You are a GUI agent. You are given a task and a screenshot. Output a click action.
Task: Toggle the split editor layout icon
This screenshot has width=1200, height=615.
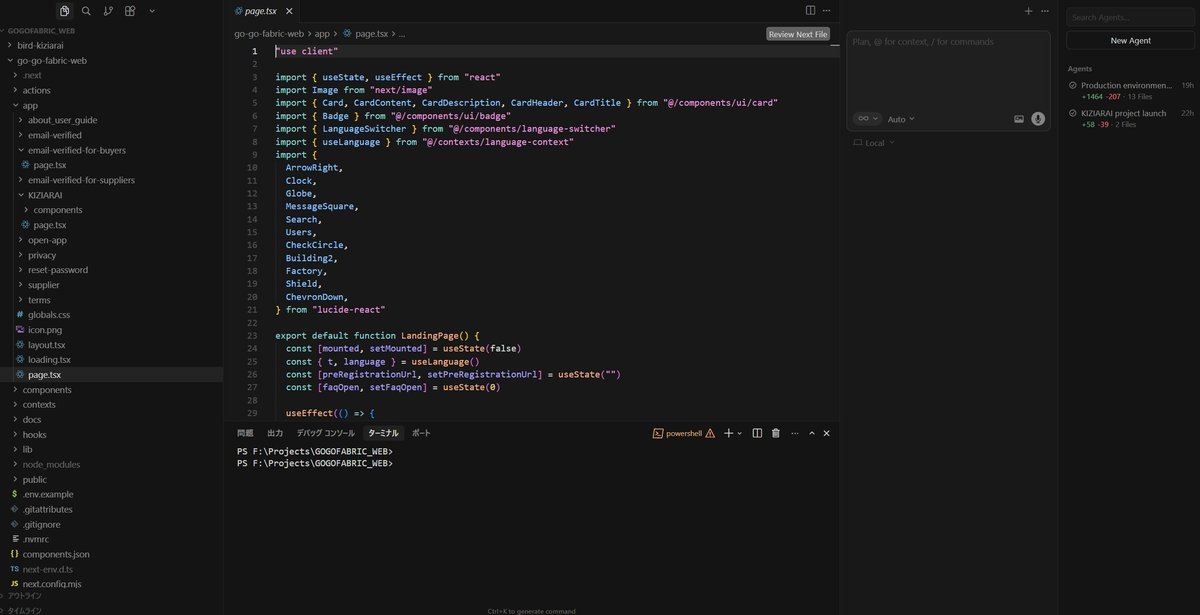click(x=810, y=10)
